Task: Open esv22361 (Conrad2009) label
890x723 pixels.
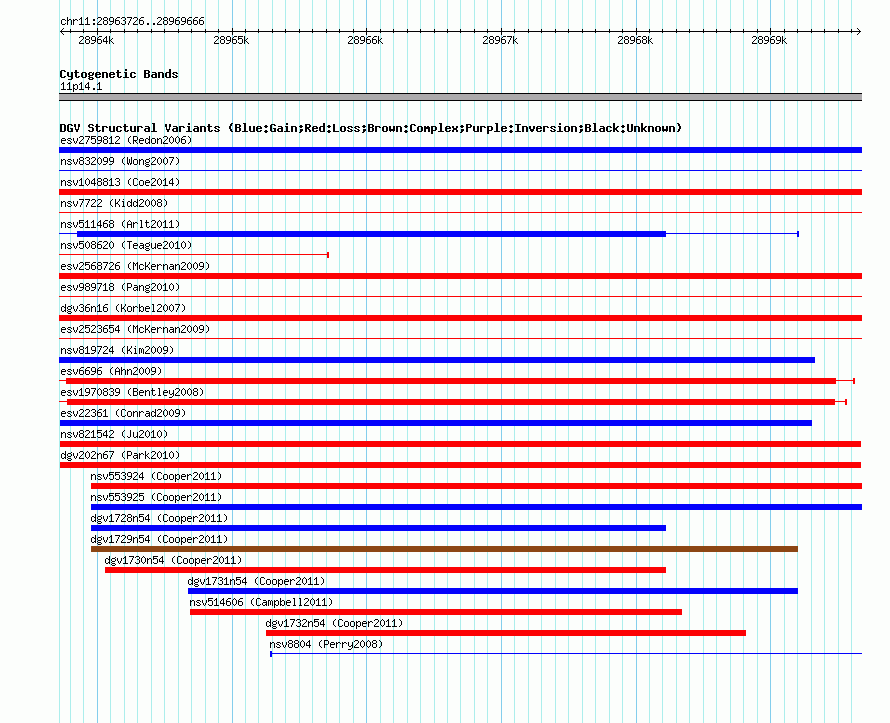Action: pyautogui.click(x=123, y=413)
